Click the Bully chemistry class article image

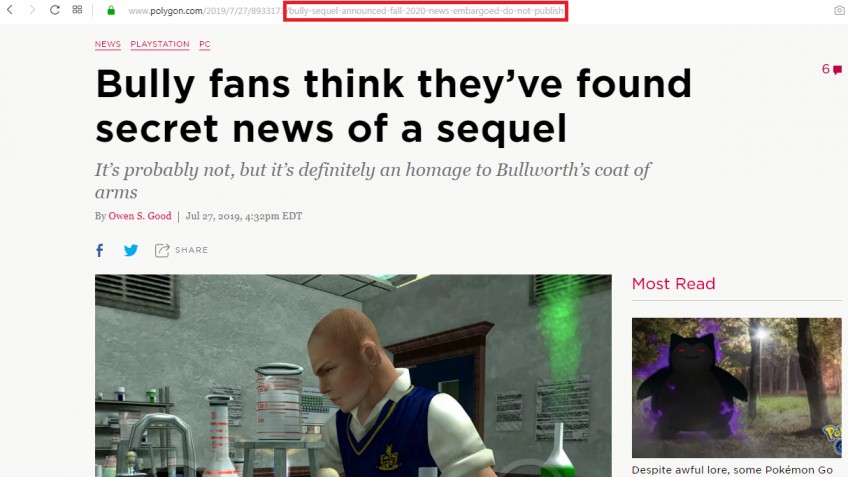click(x=353, y=375)
